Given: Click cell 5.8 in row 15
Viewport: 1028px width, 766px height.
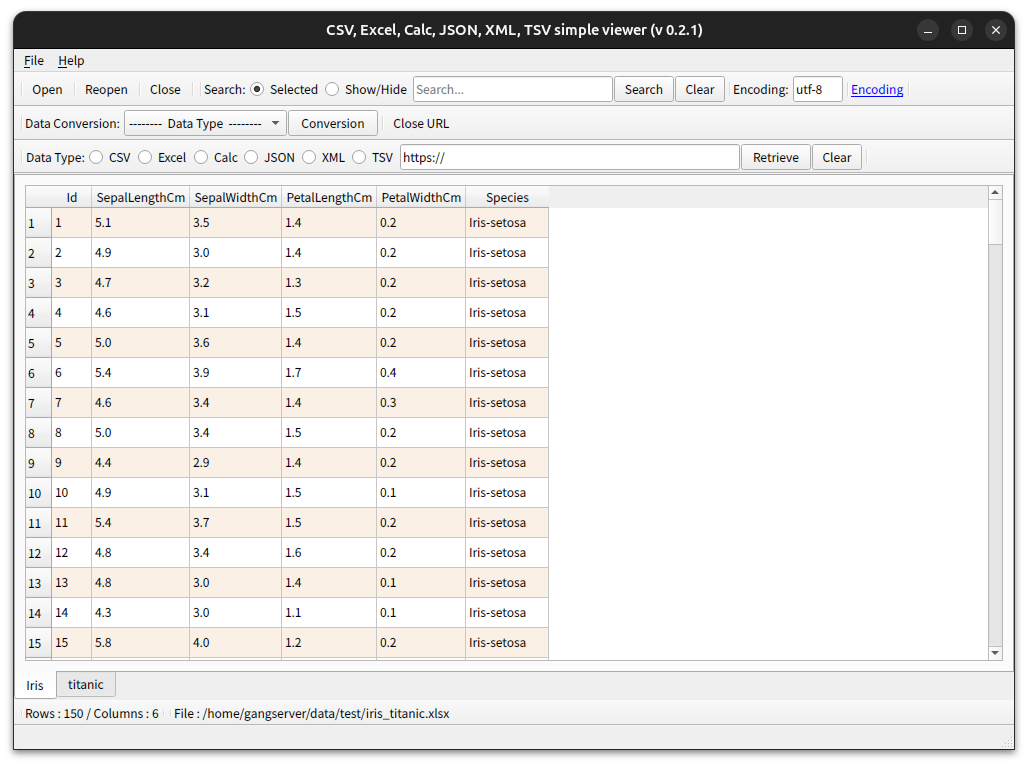Looking at the screenshot, I should pos(140,643).
